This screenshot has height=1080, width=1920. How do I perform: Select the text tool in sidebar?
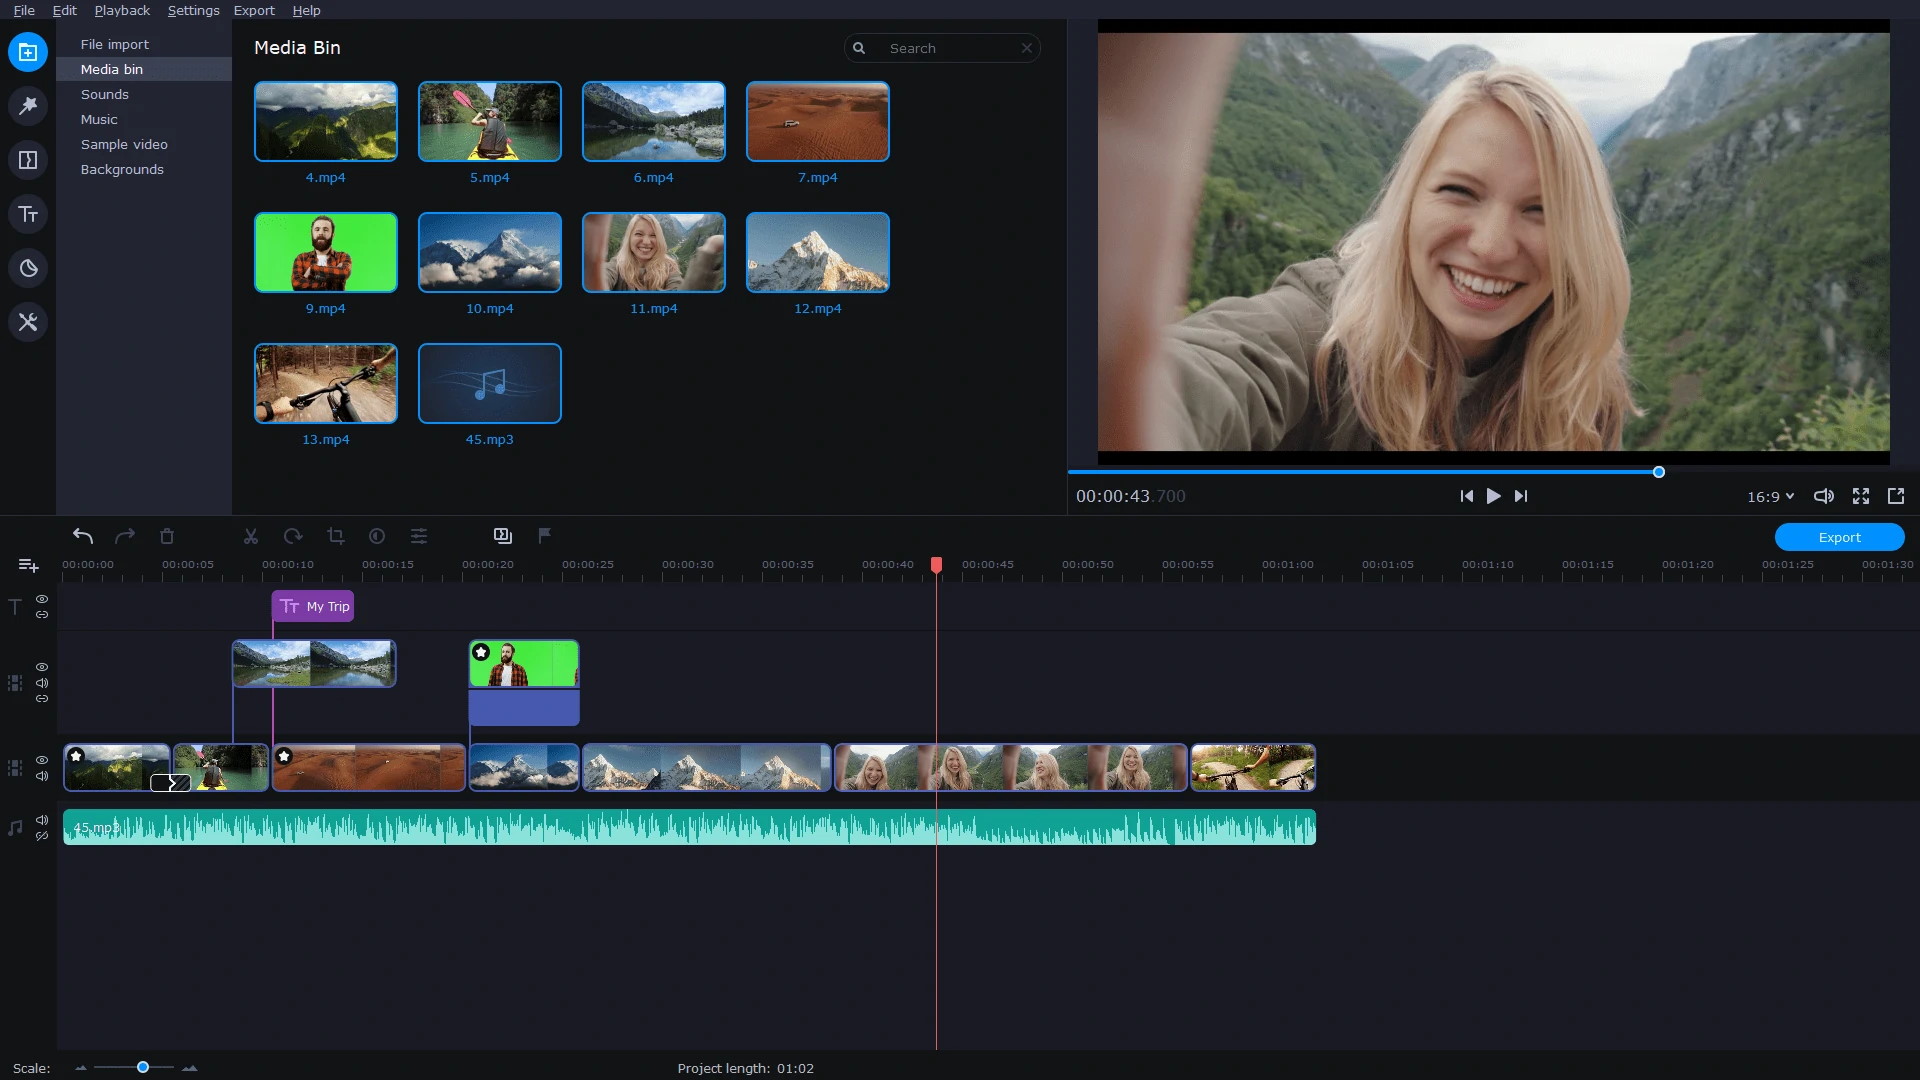(x=28, y=214)
